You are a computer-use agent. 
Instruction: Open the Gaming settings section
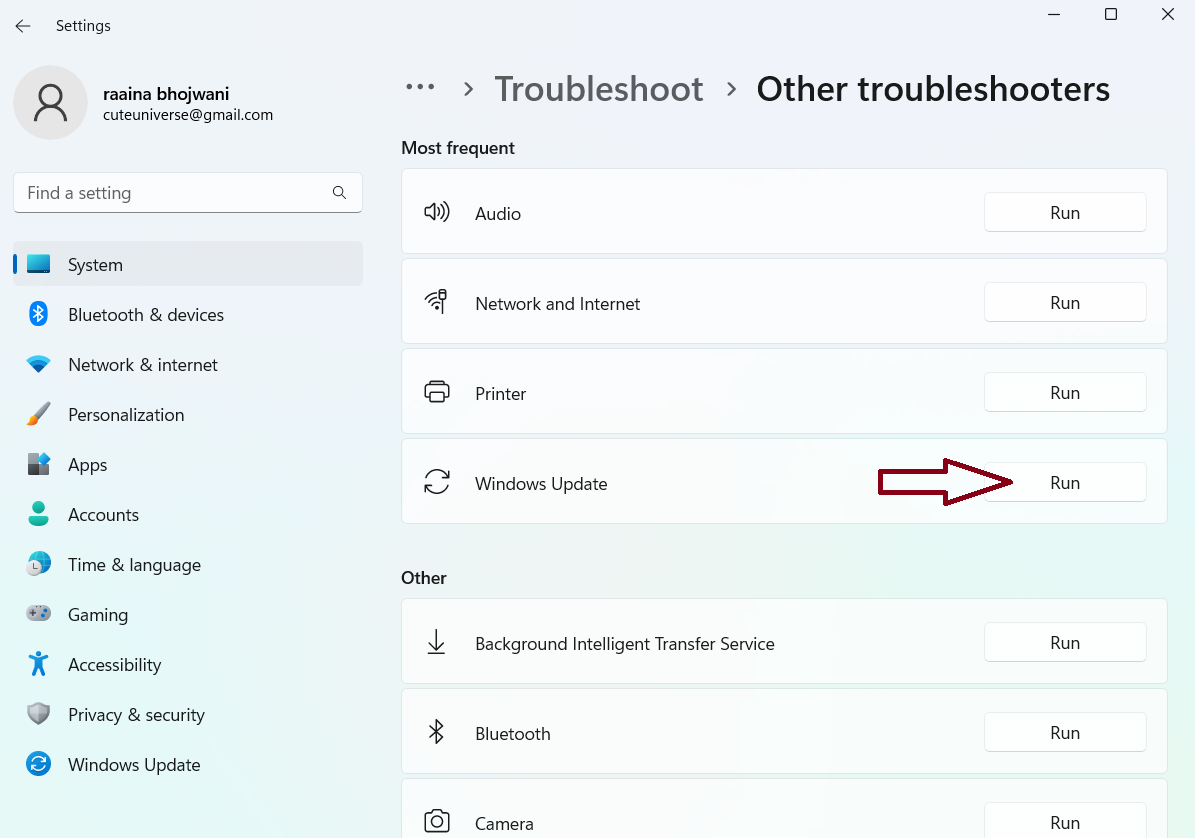pyautogui.click(x=97, y=615)
